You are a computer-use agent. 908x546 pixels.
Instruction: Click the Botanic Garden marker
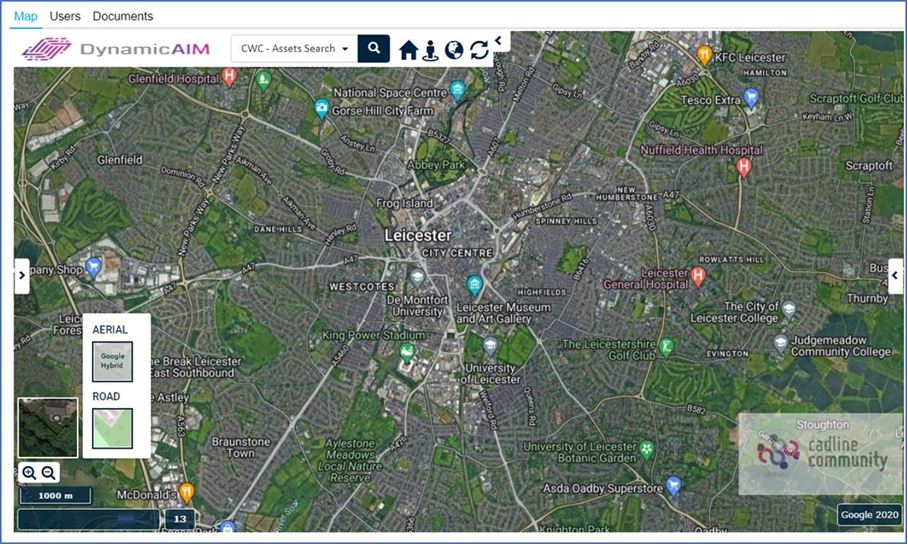point(647,449)
